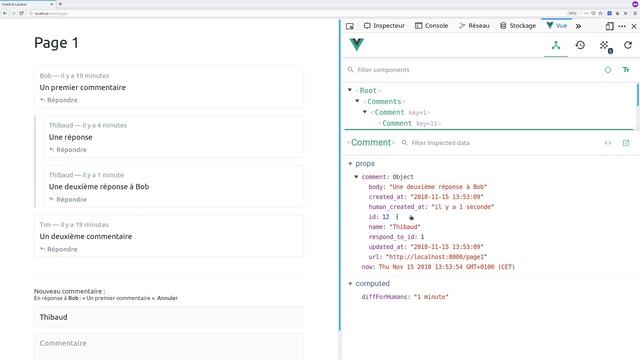Show more devtools tabs chevron
Screen dimensions: 640x360
pyautogui.click(x=578, y=26)
